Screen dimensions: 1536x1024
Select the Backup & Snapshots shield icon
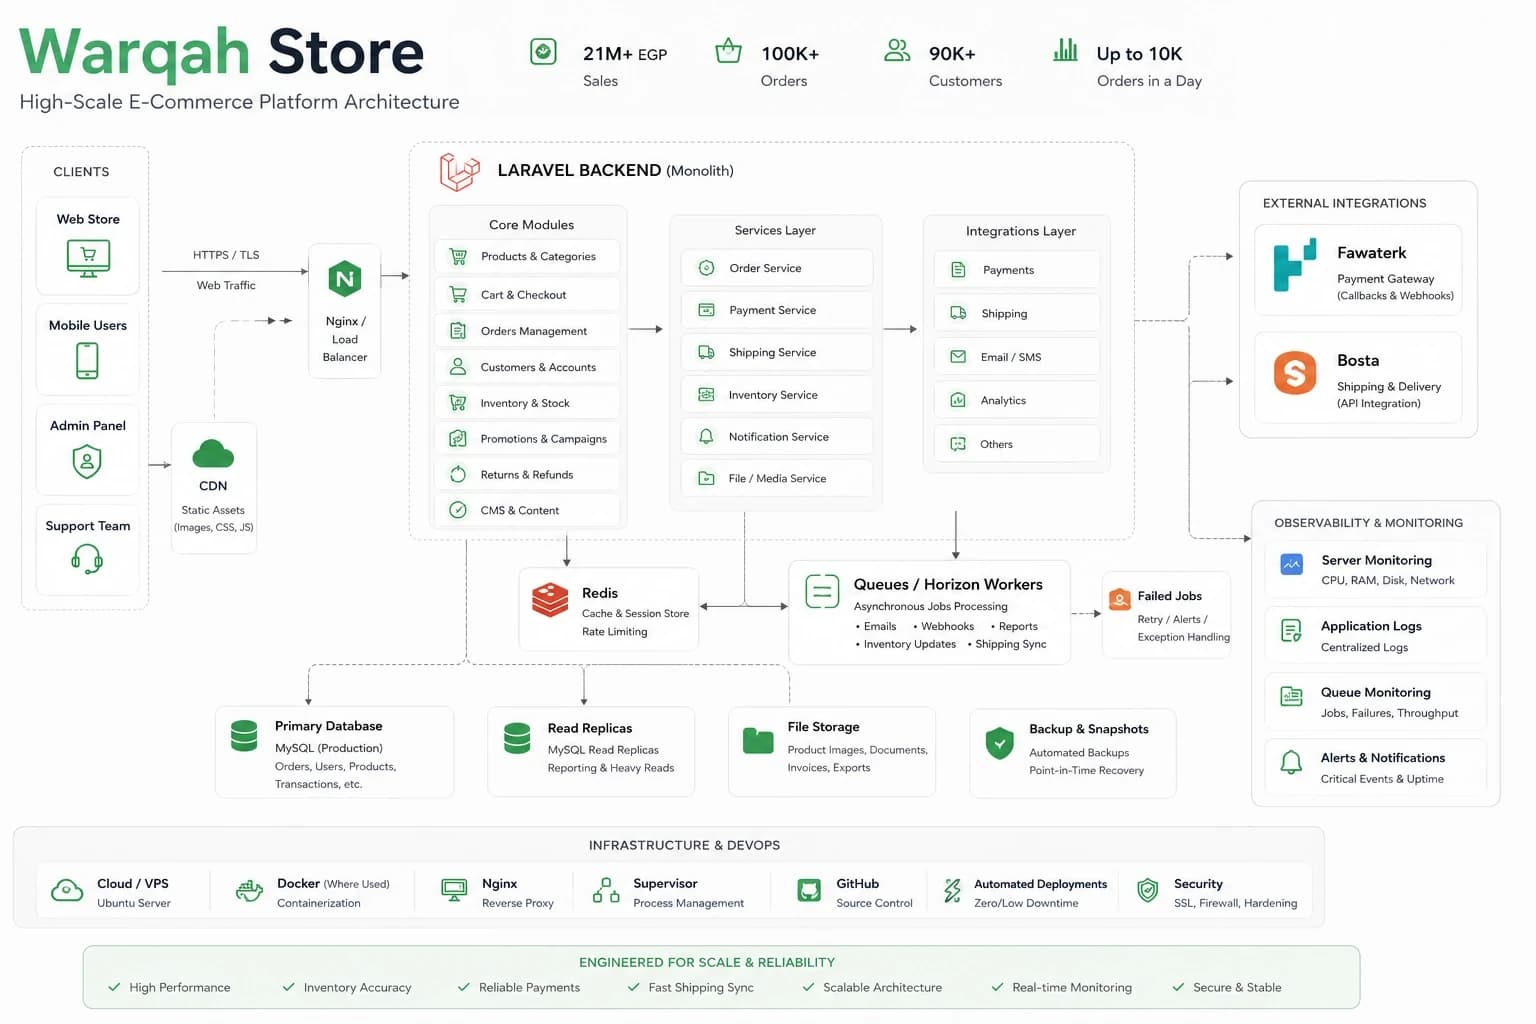pos(1000,743)
